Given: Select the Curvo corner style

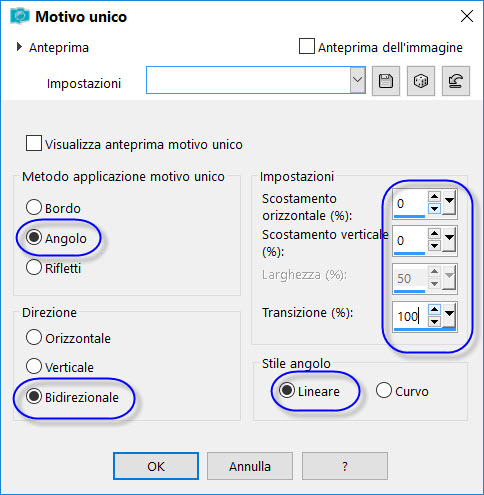Looking at the screenshot, I should pyautogui.click(x=384, y=390).
